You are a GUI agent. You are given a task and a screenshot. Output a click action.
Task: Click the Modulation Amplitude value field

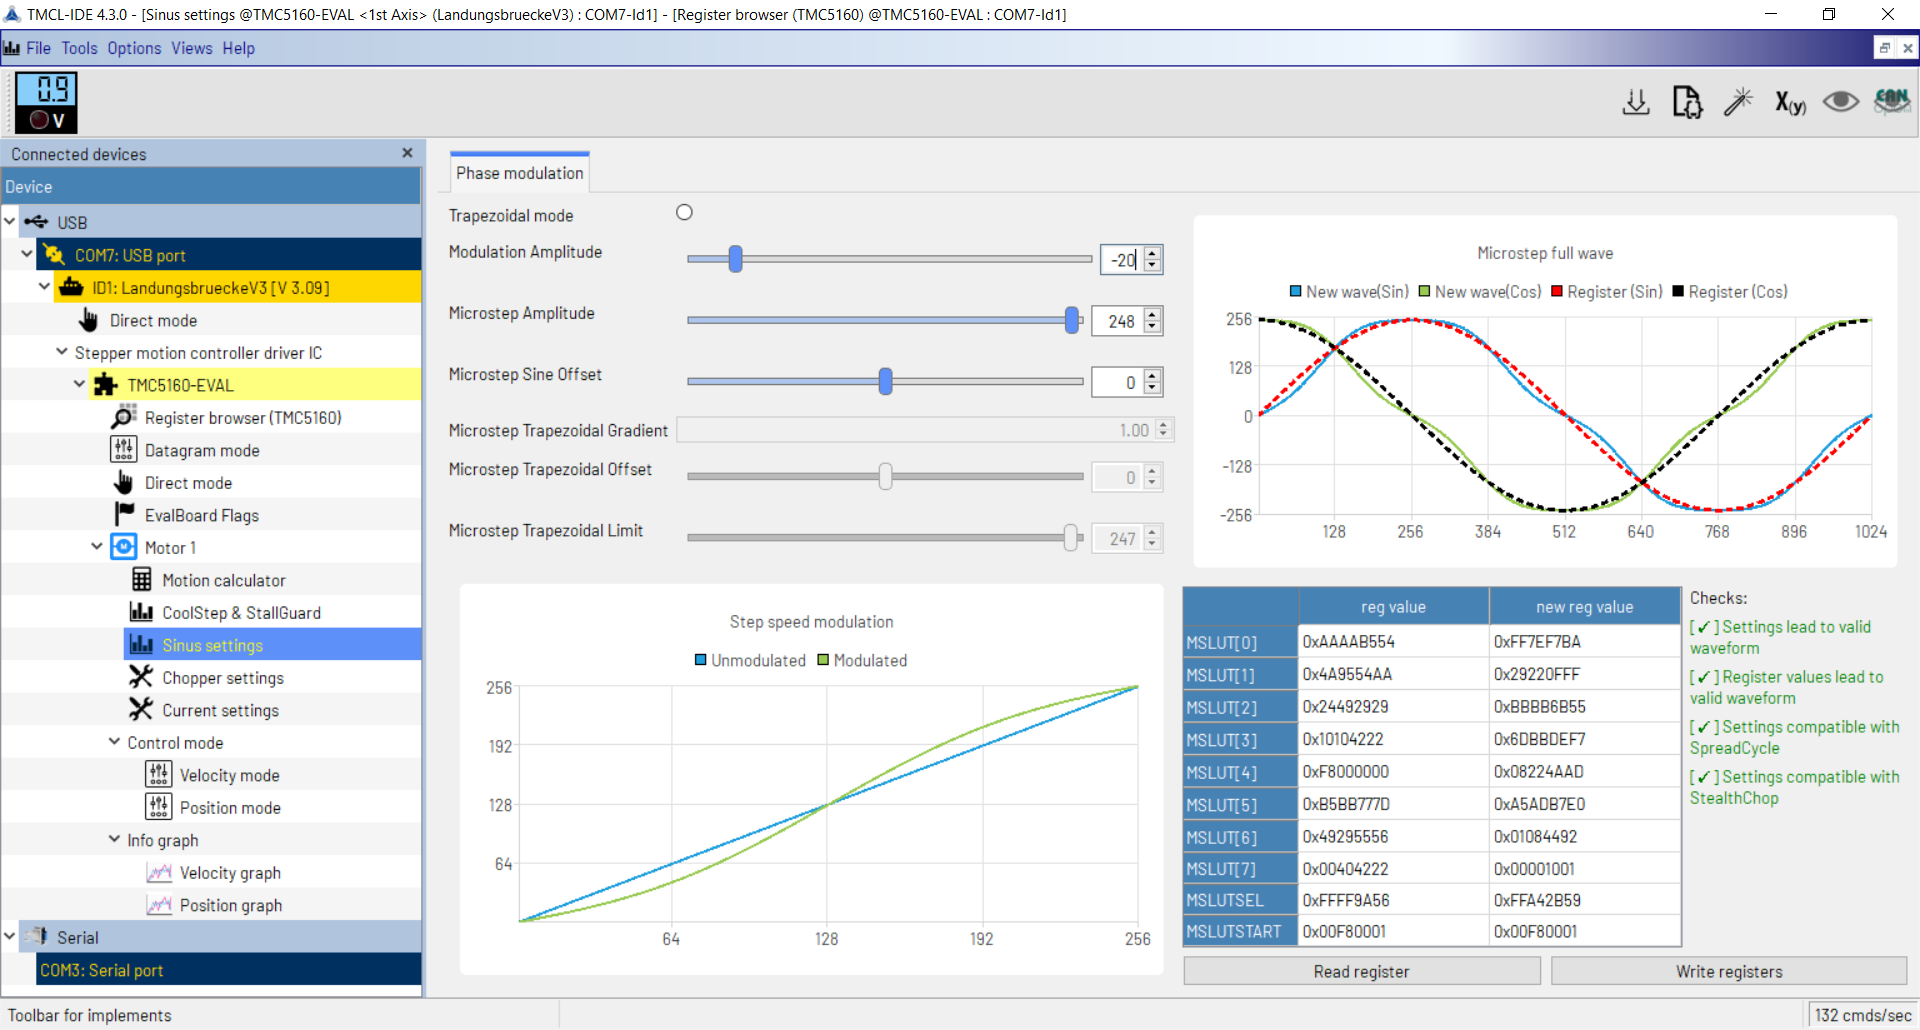pyautogui.click(x=1122, y=260)
